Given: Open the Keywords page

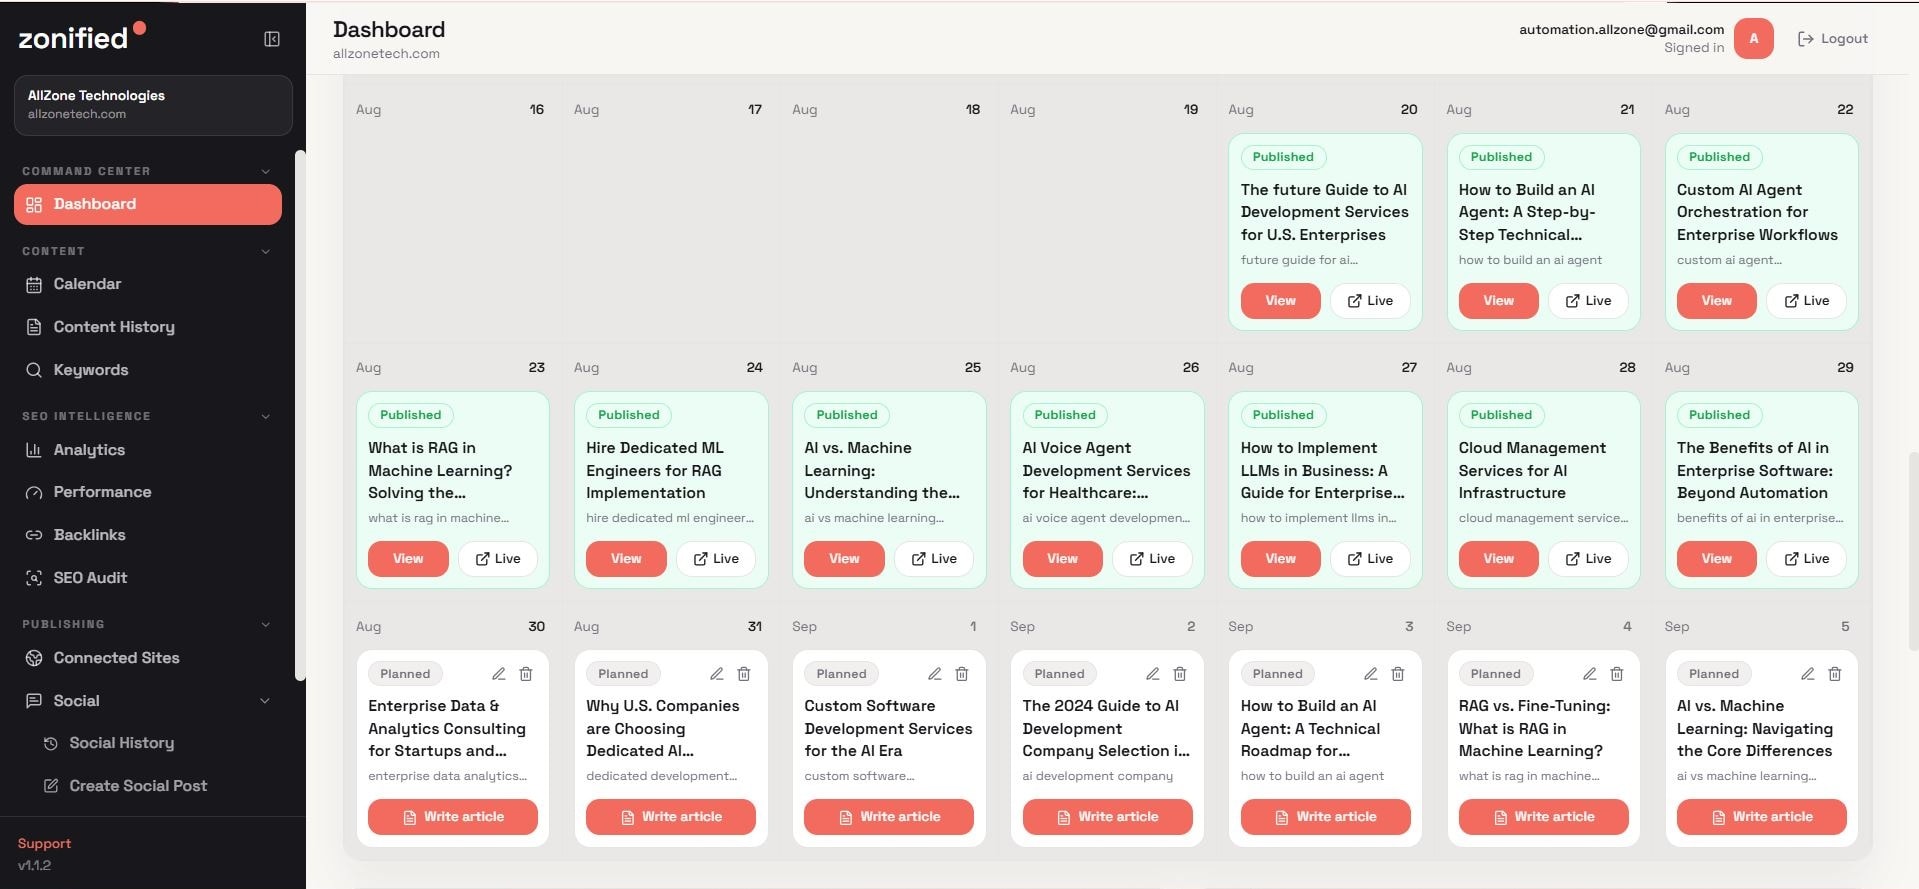Looking at the screenshot, I should pos(148,370).
